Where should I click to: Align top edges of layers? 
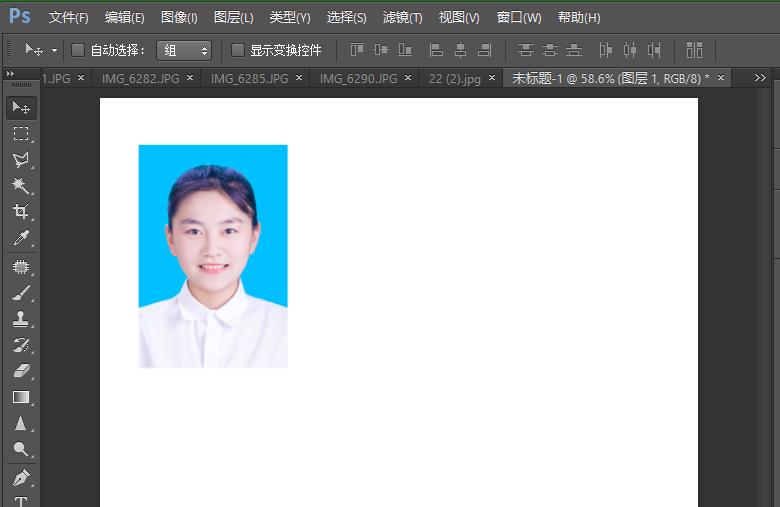click(357, 50)
